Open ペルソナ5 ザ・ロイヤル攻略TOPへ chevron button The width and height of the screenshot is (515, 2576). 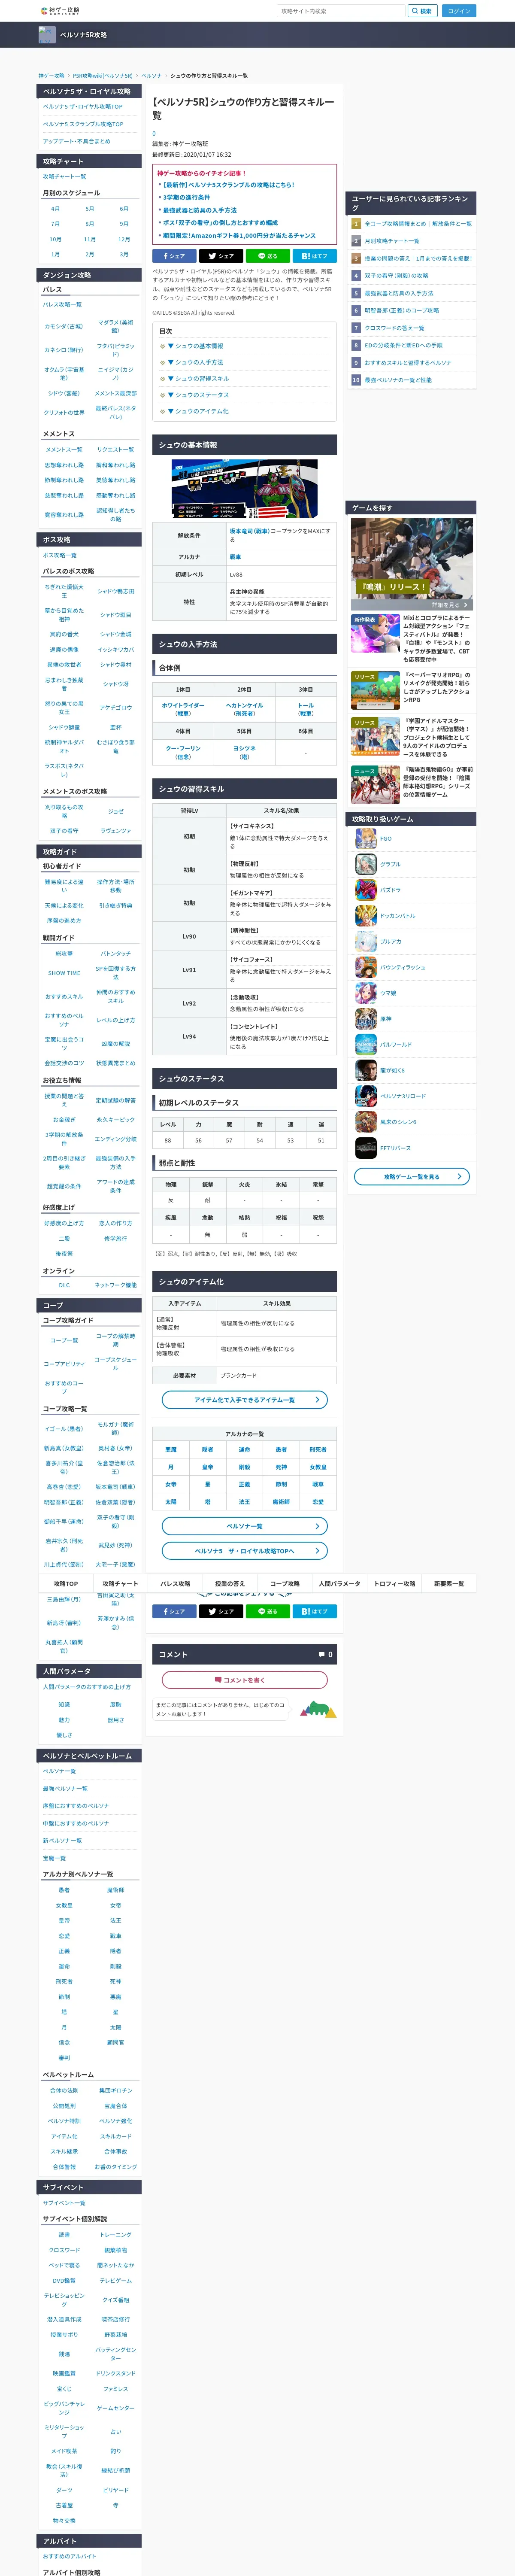pyautogui.click(x=245, y=1551)
